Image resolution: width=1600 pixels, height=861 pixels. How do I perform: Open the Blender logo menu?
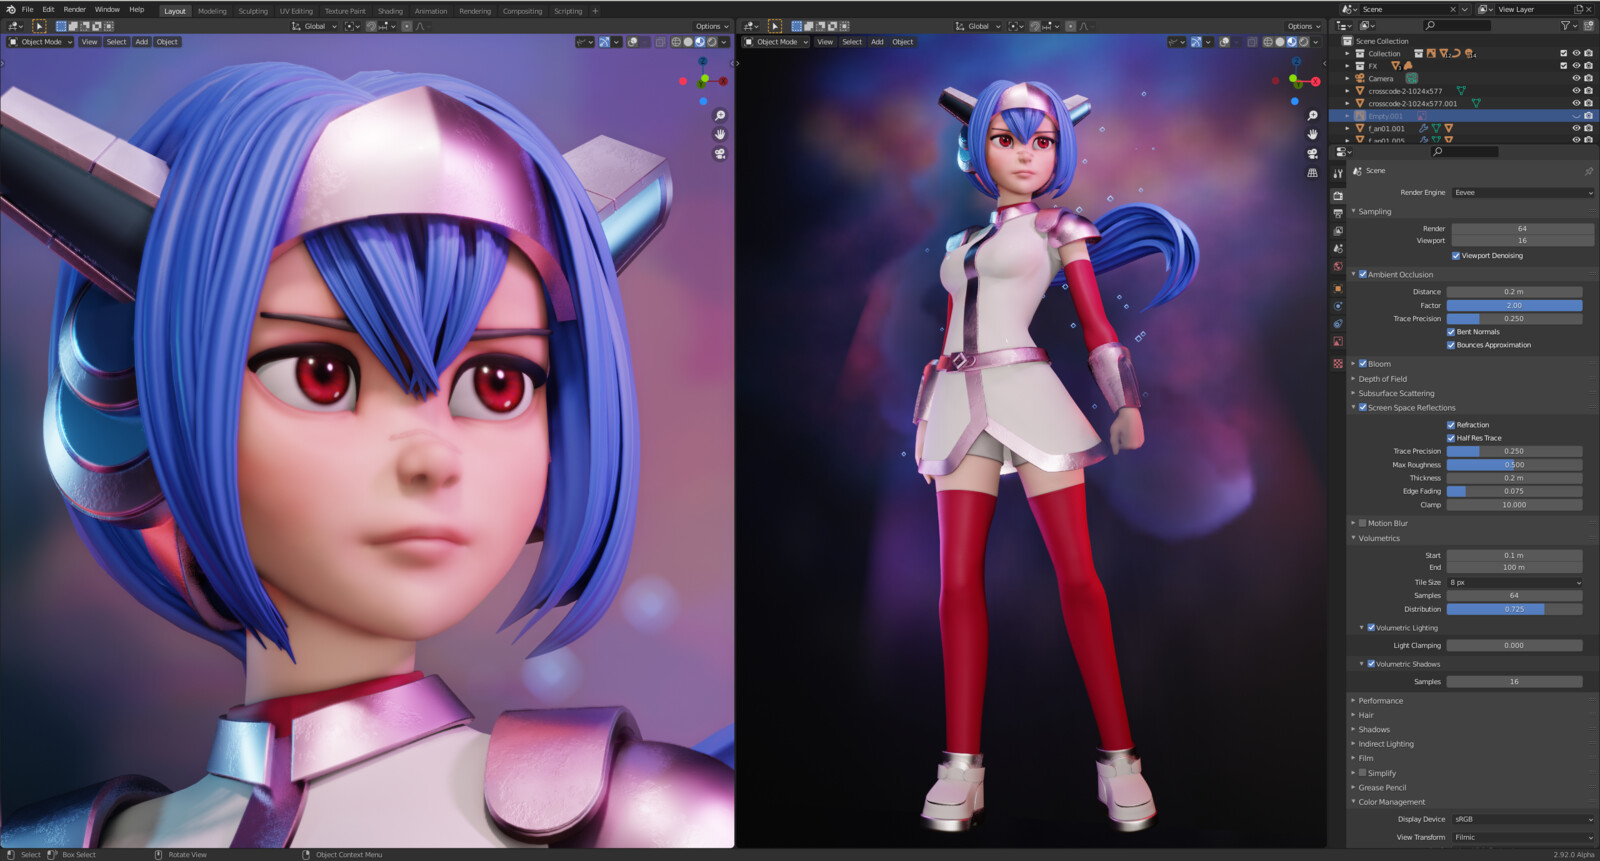pyautogui.click(x=11, y=9)
